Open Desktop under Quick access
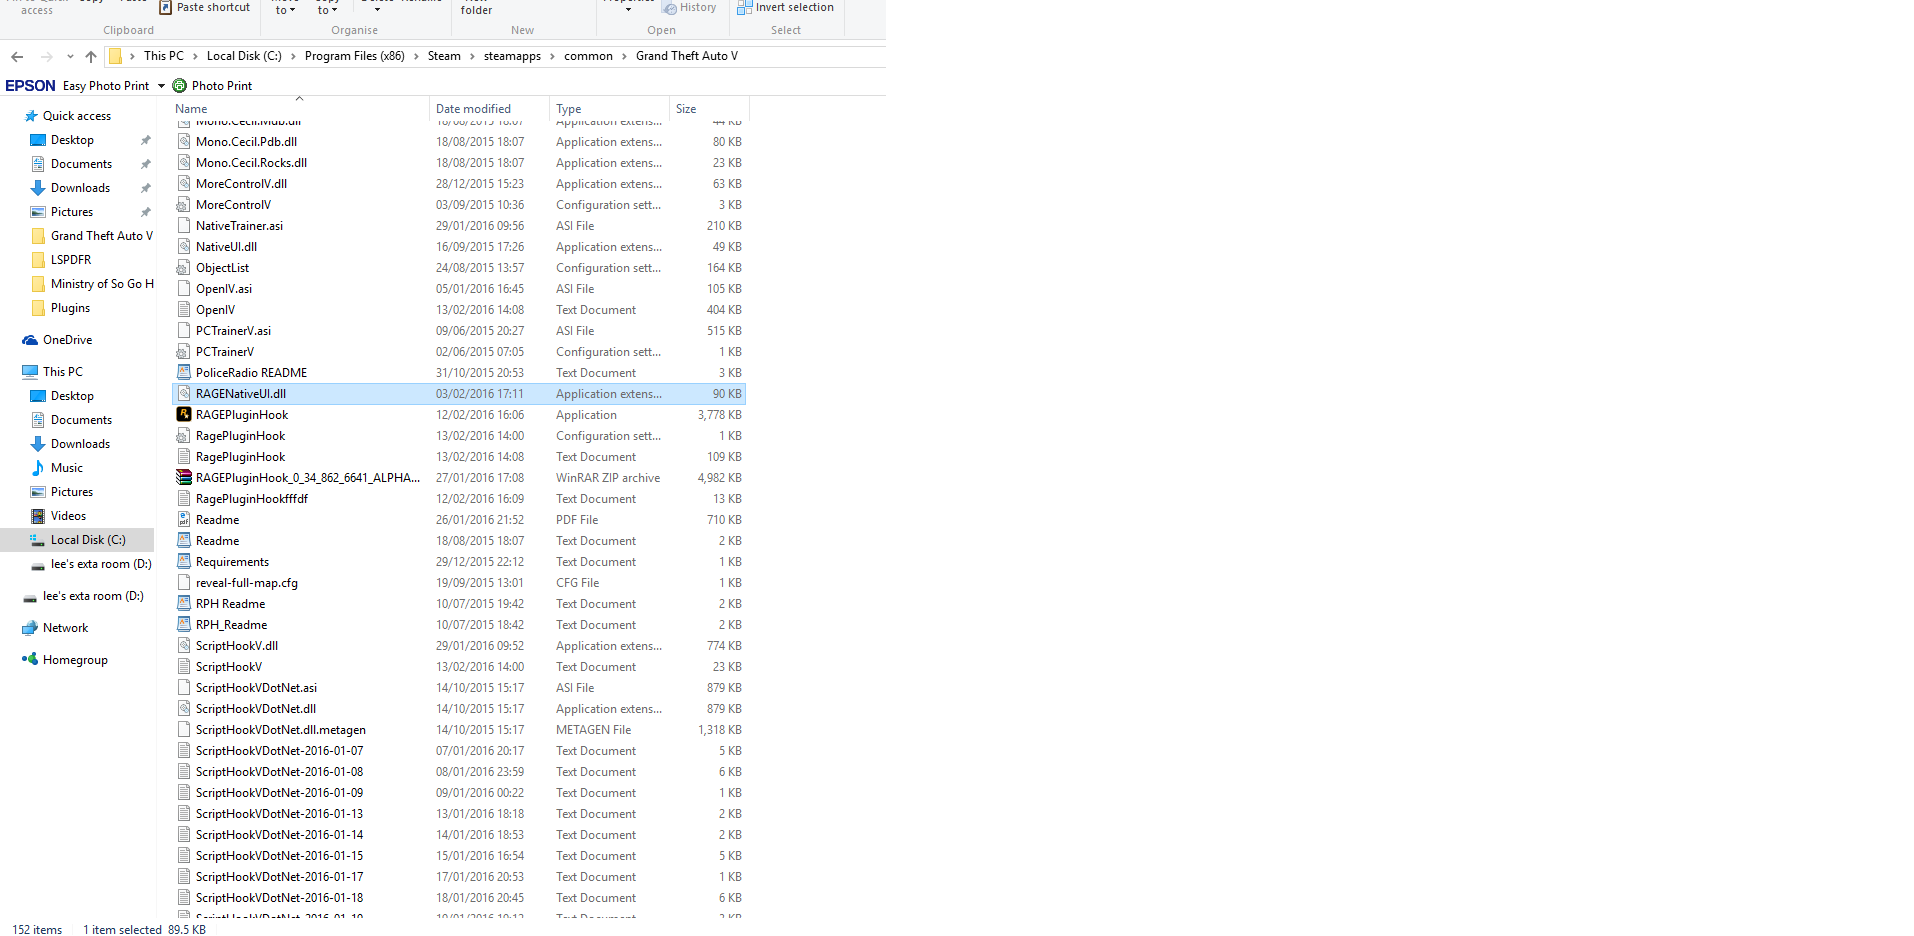This screenshot has height=936, width=1914. pyautogui.click(x=72, y=140)
